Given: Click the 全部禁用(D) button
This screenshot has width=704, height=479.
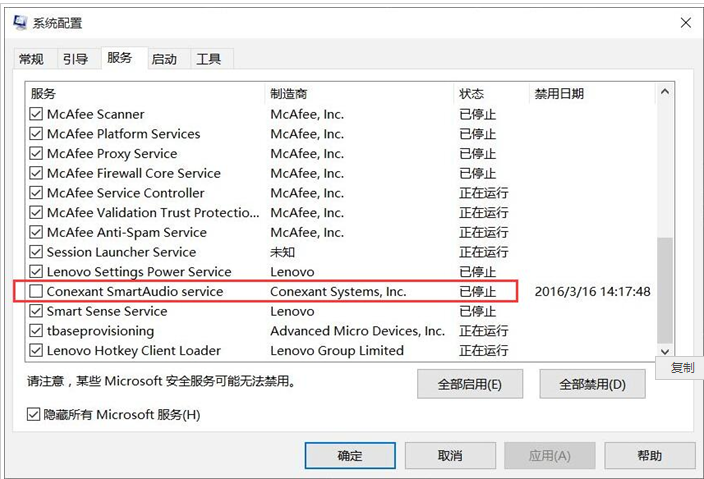Looking at the screenshot, I should (593, 384).
